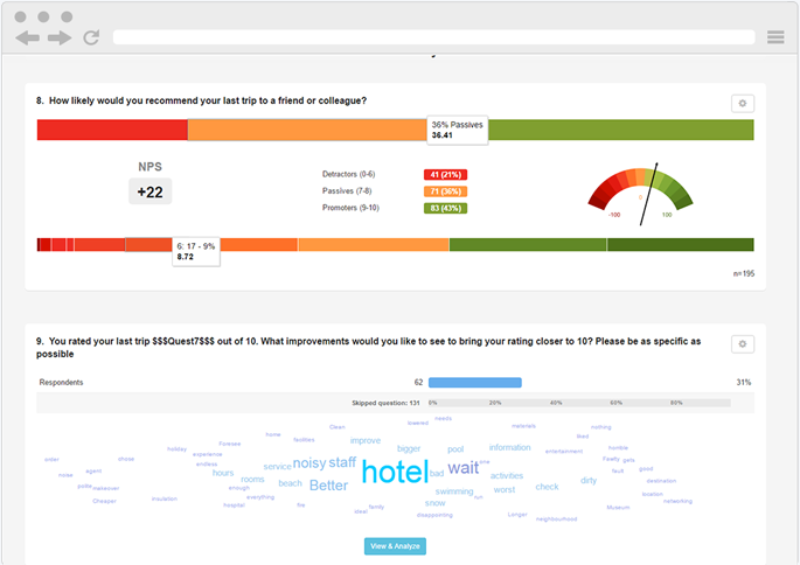The width and height of the screenshot is (800, 565).
Task: Select the red Detractors 41 (21%) badge
Action: tap(445, 175)
